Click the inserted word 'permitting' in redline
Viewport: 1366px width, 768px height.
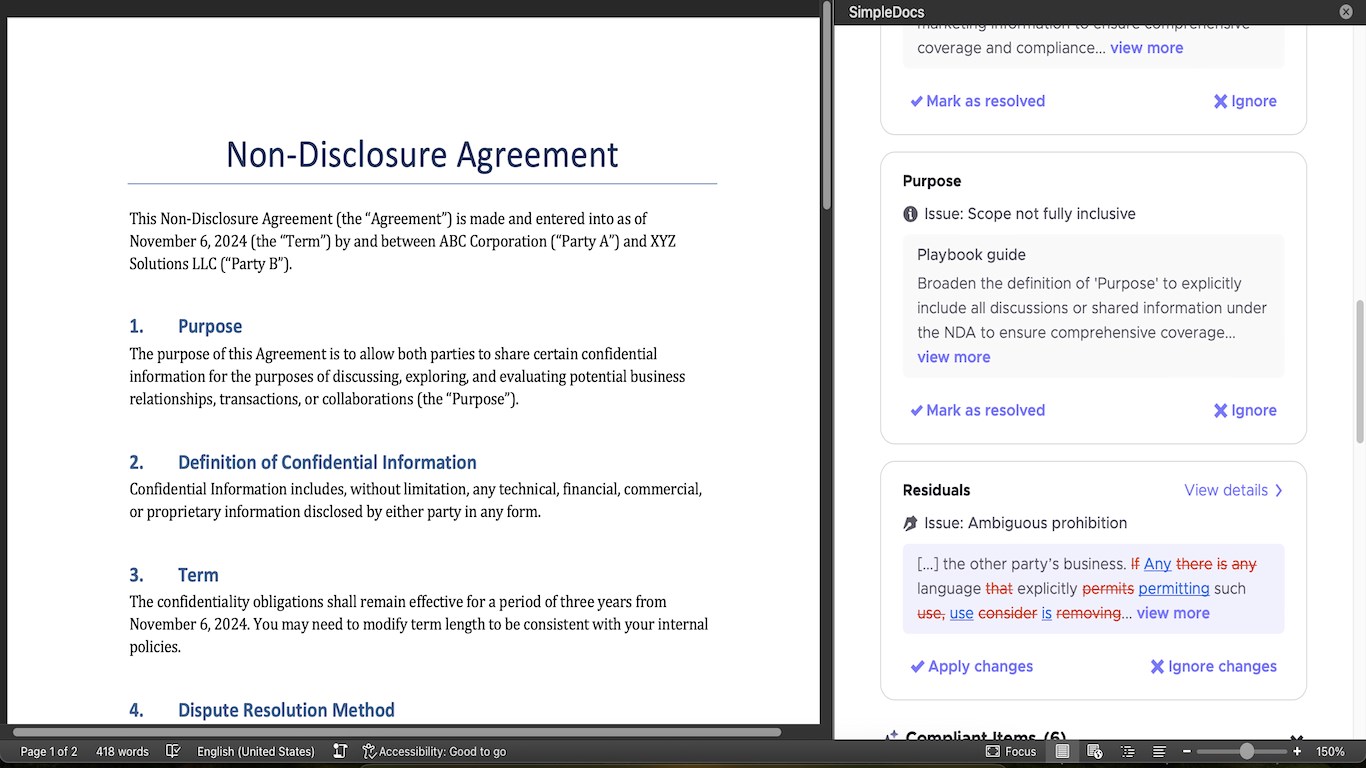click(1174, 588)
